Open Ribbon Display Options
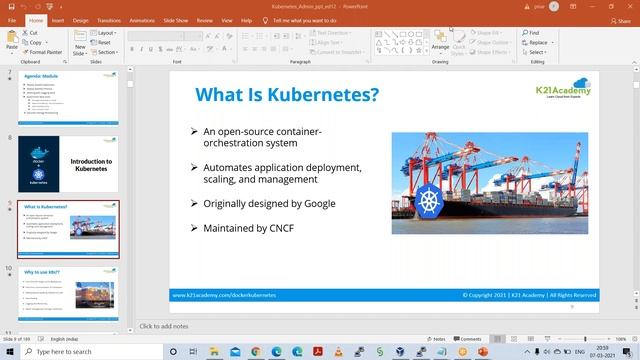 click(x=573, y=7)
